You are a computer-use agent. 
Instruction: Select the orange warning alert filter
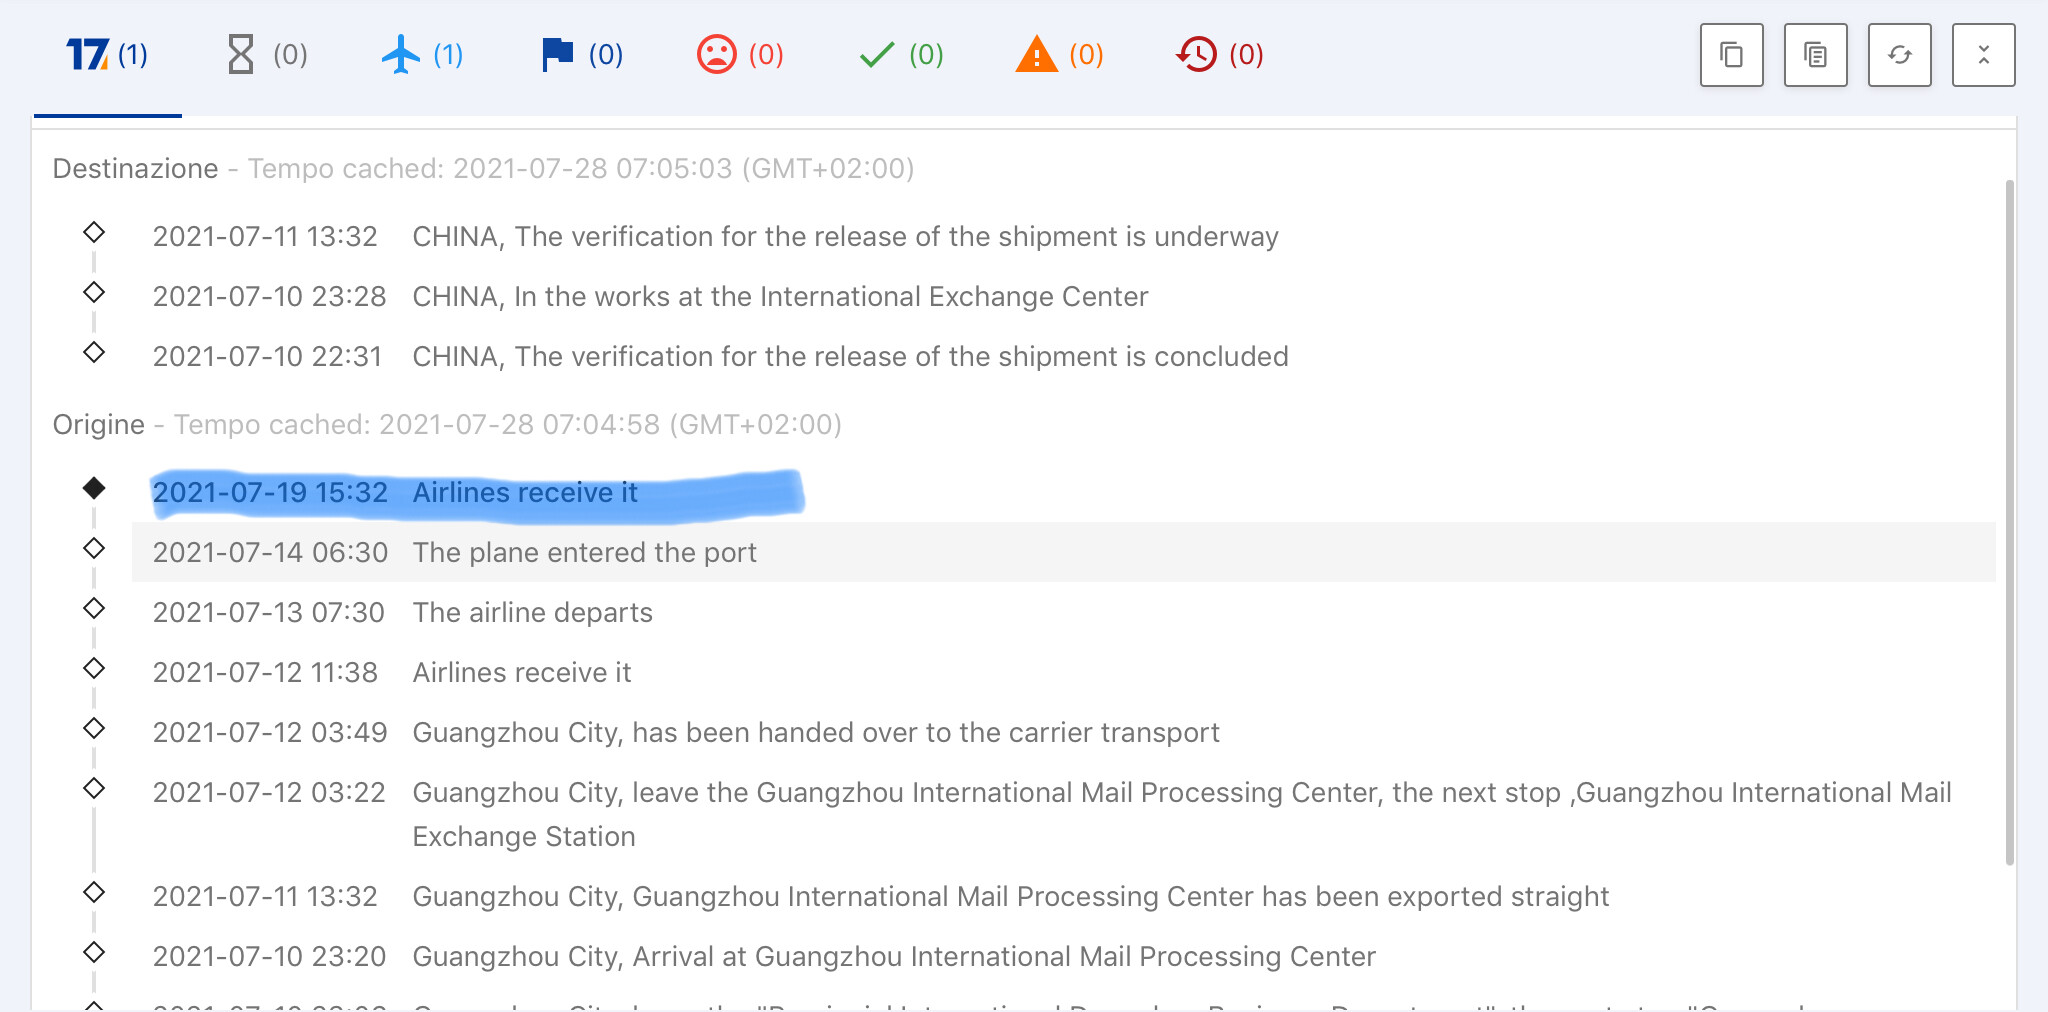coord(1060,55)
